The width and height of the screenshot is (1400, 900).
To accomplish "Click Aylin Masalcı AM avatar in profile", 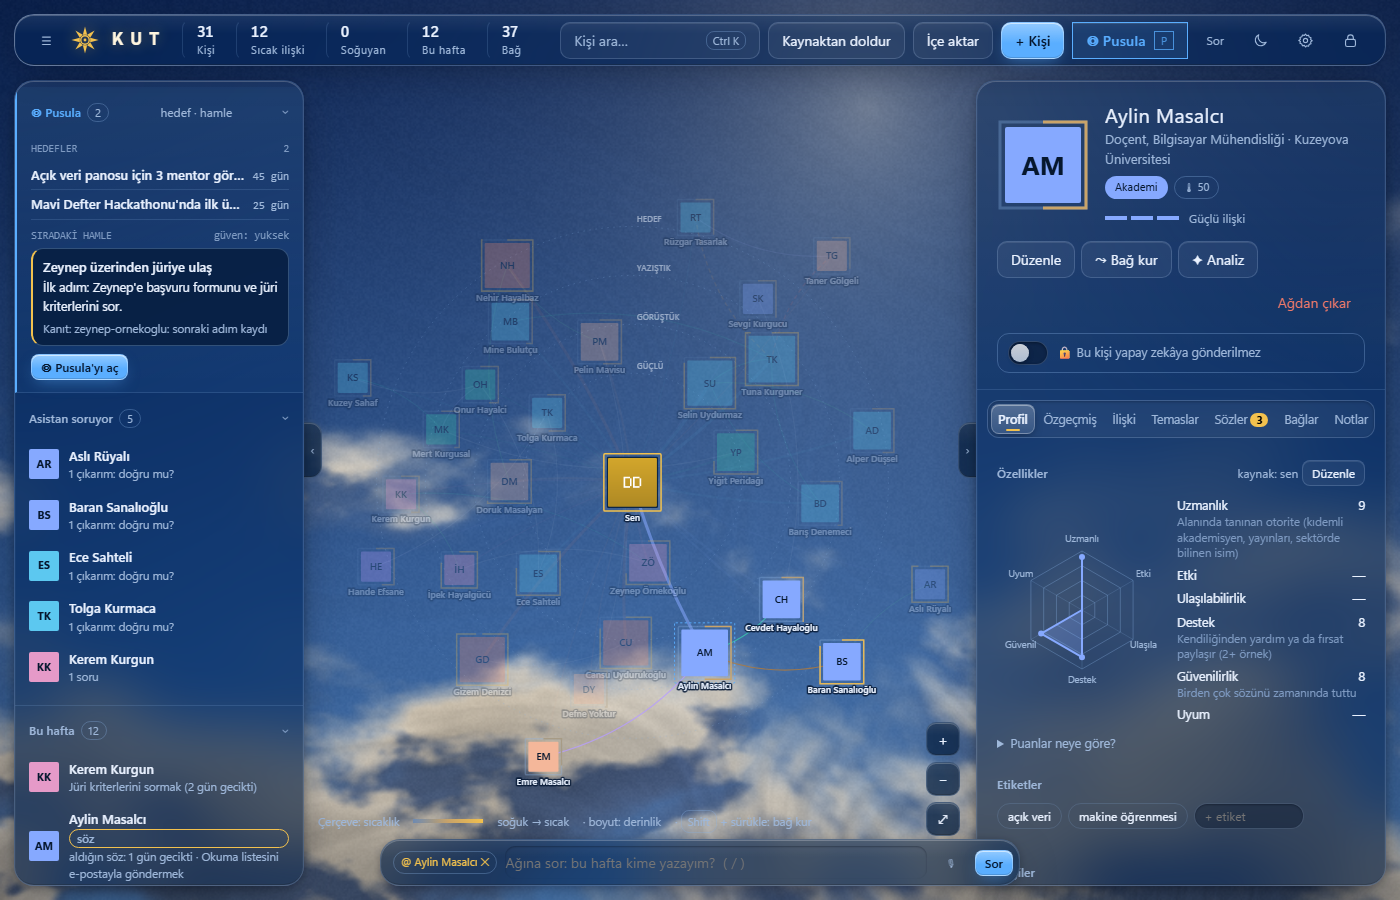I will [x=1043, y=166].
